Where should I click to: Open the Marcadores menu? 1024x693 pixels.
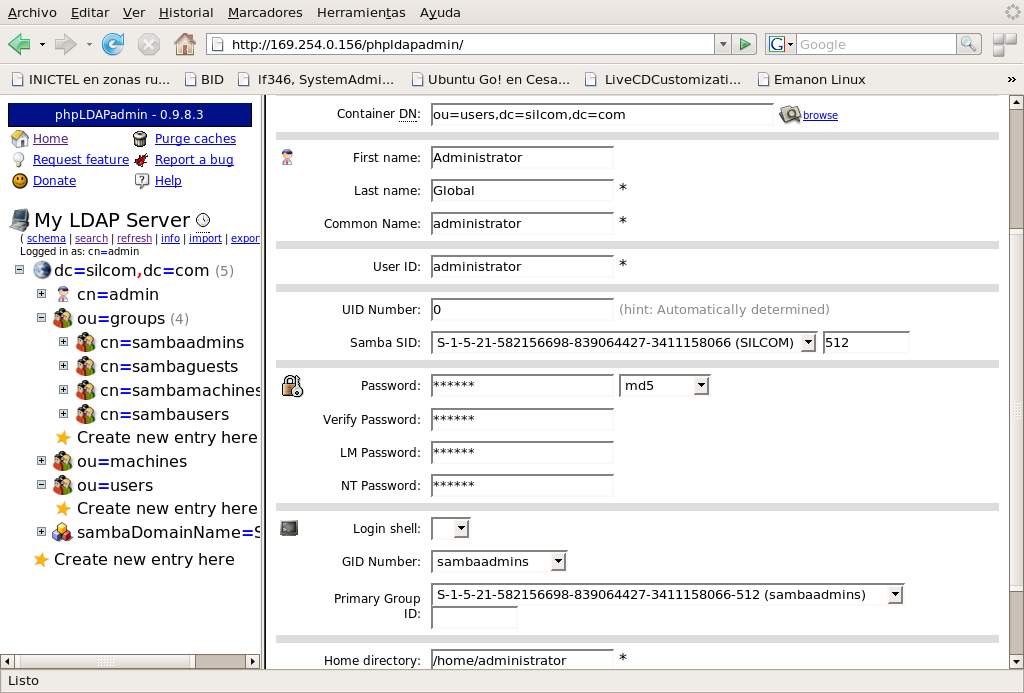(x=265, y=13)
